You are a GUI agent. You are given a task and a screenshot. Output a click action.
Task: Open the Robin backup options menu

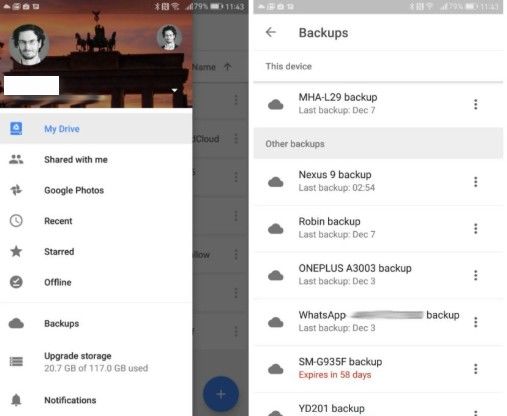476,228
